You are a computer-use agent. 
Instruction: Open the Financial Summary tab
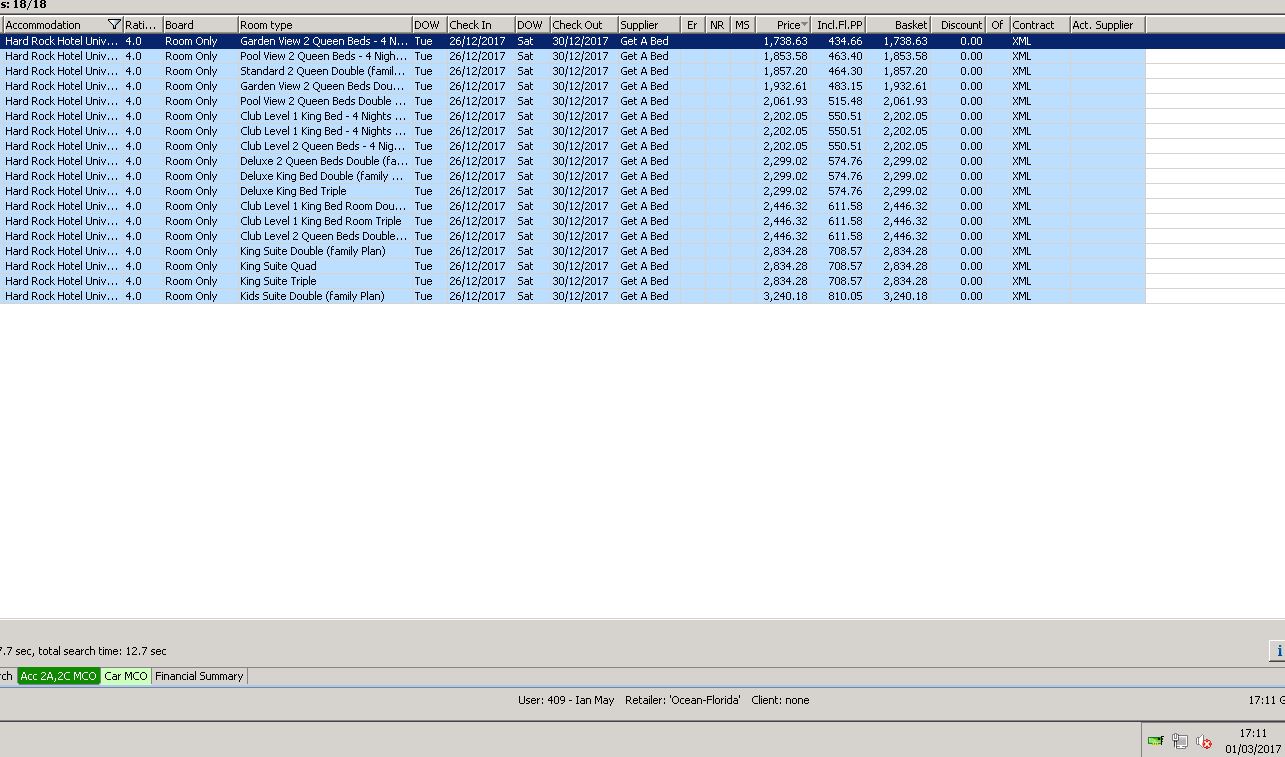pyautogui.click(x=199, y=676)
